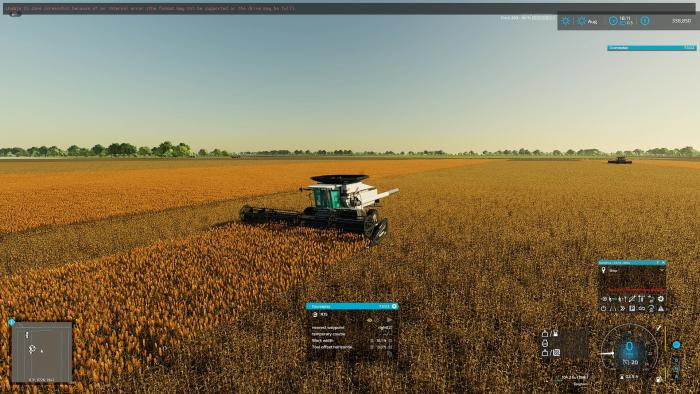Click the clock icon in top HUD
The image size is (700, 394).
pos(613,21)
